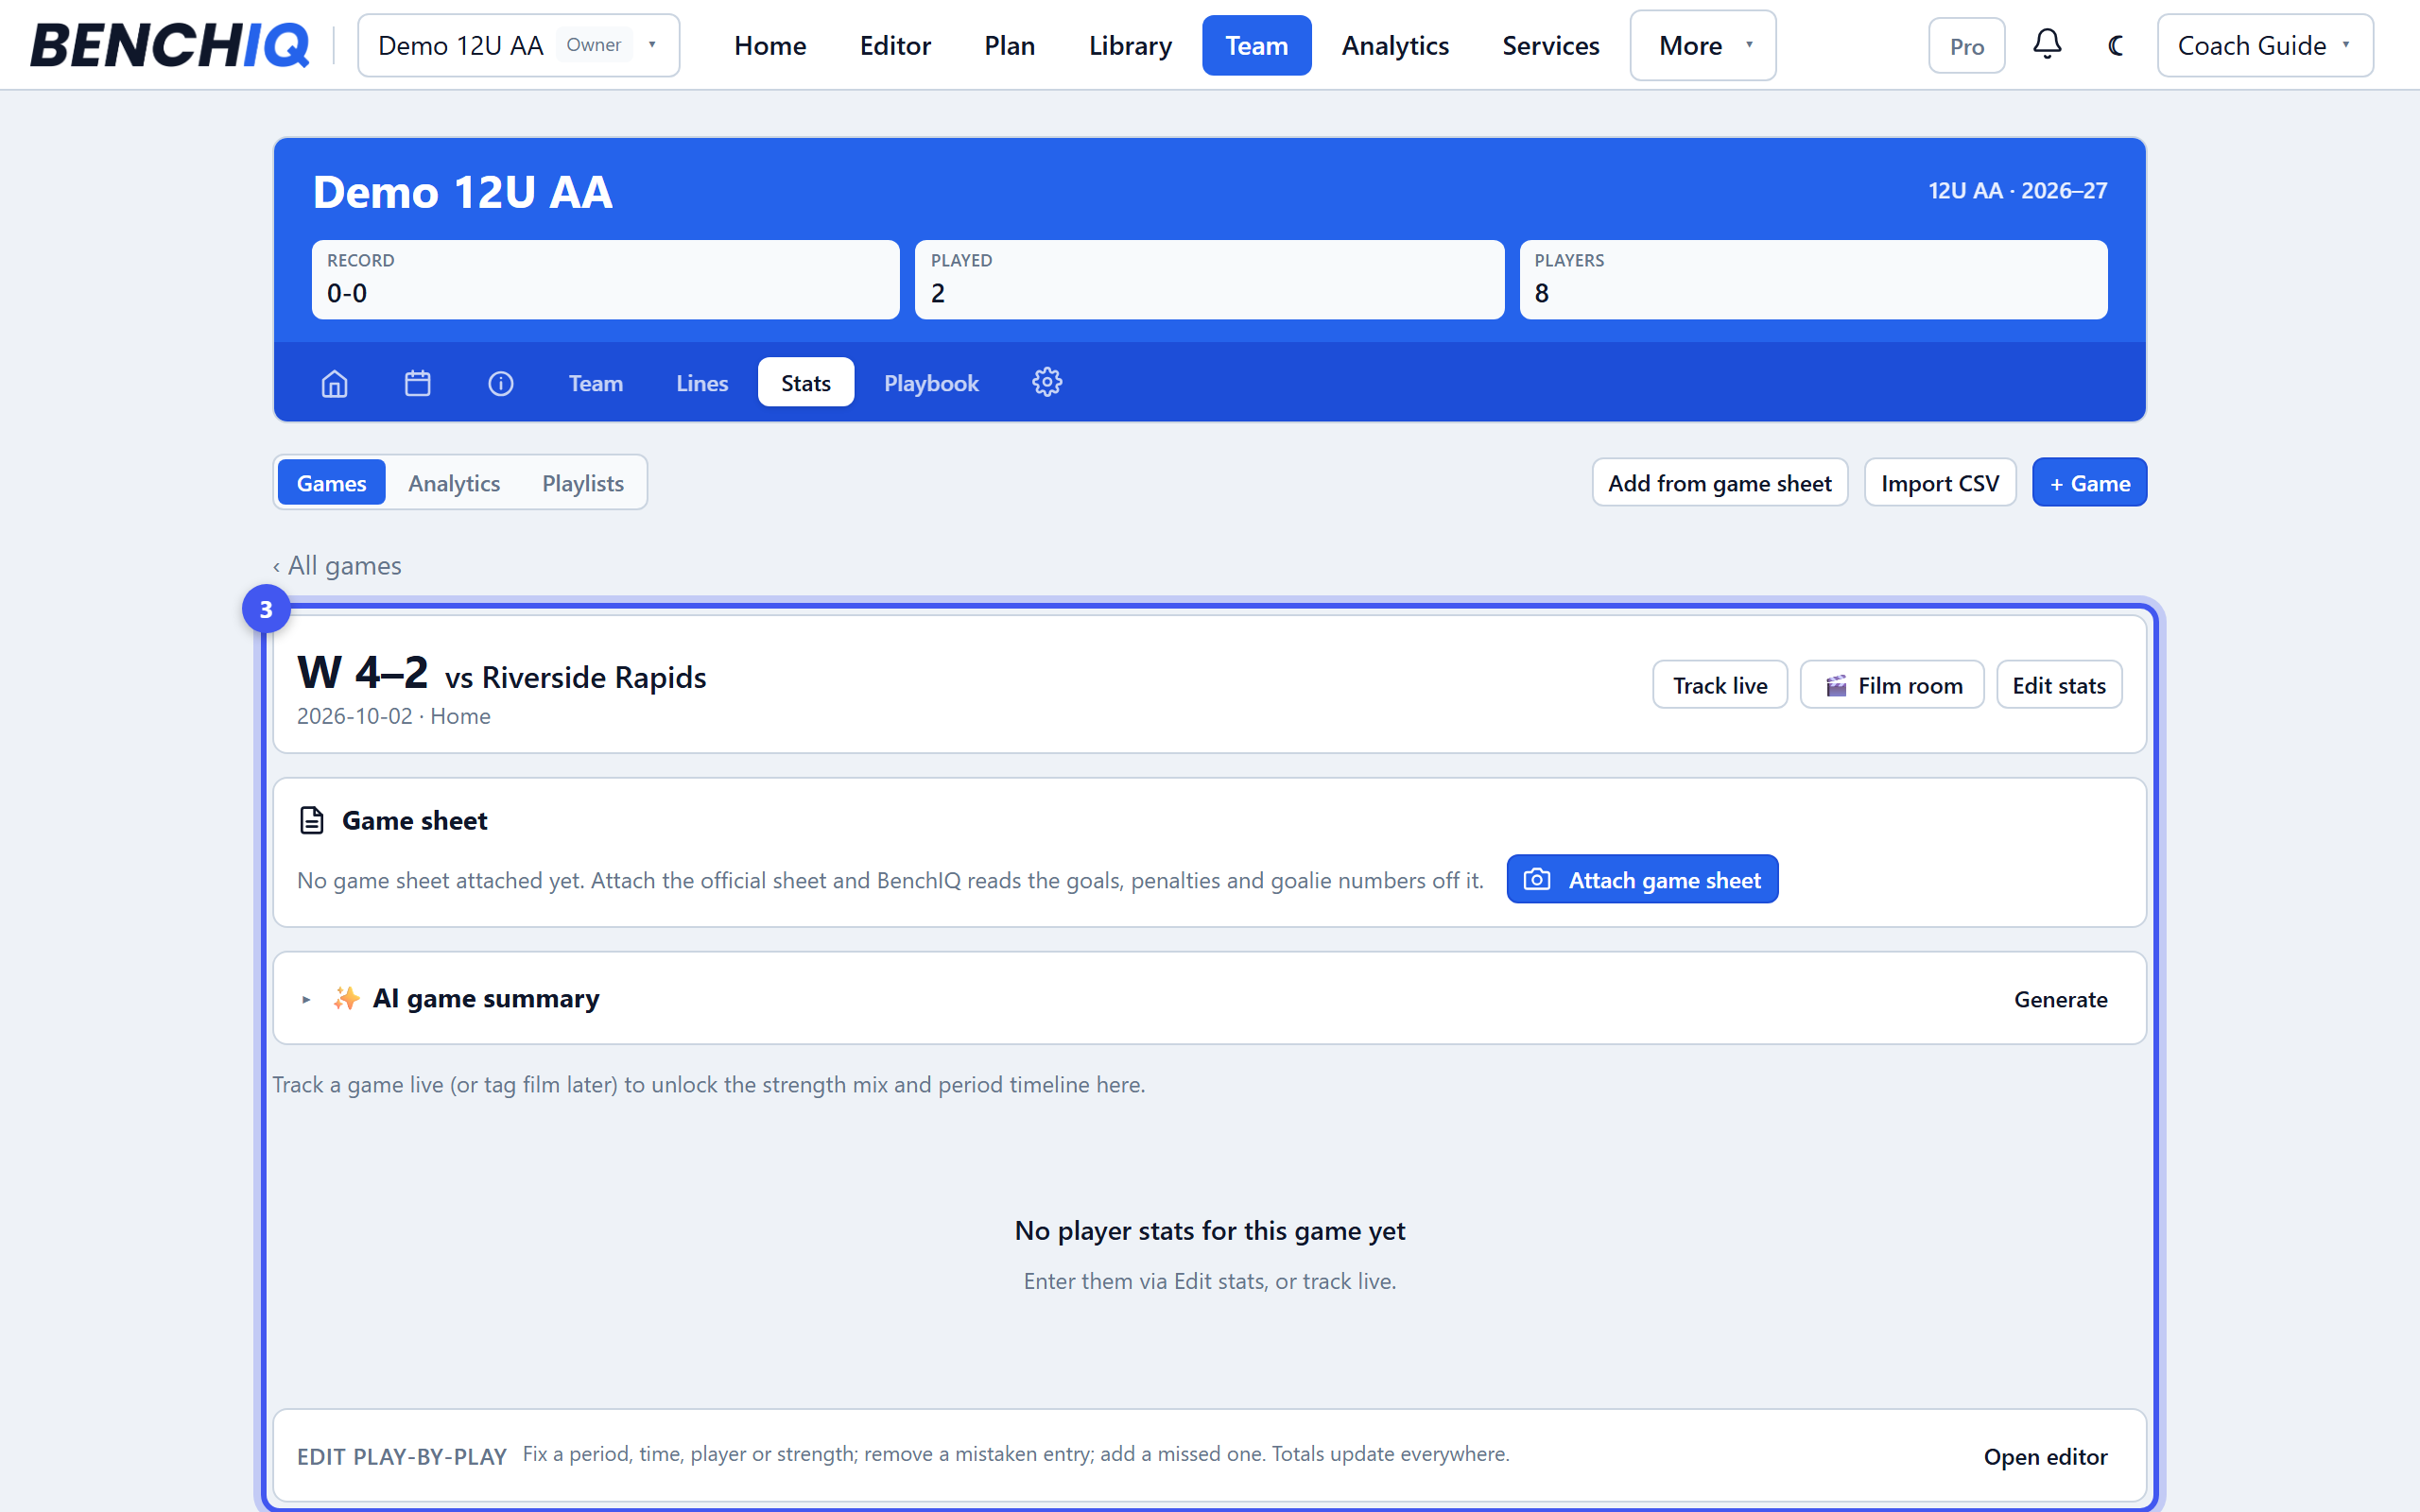The image size is (2420, 1512).
Task: Switch to the Analytics sub-tab
Action: (454, 483)
